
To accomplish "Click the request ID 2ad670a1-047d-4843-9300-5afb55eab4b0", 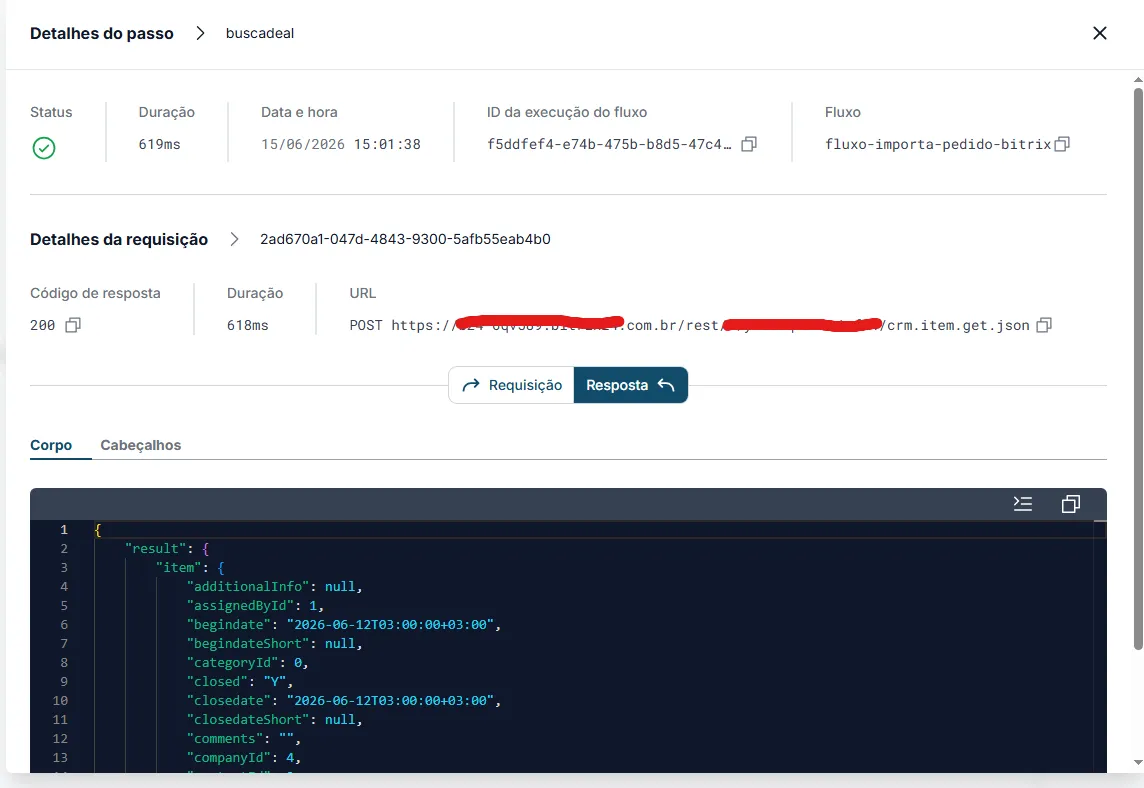I will pyautogui.click(x=405, y=239).
